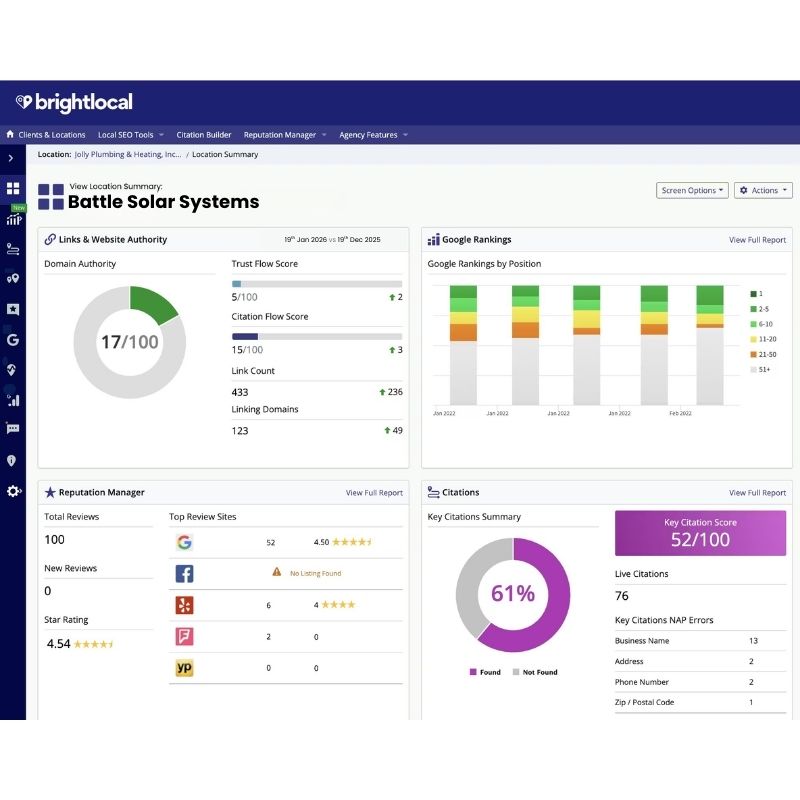Open the Screen Options dropdown
This screenshot has width=800, height=800.
click(x=692, y=190)
